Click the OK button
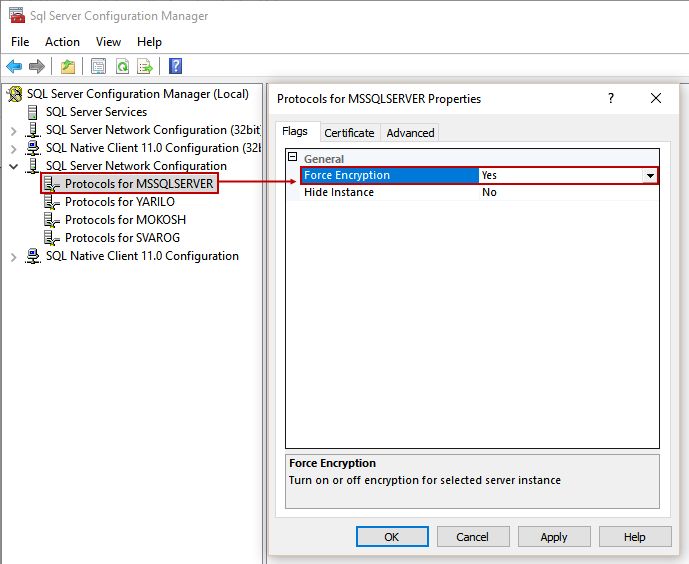This screenshot has width=689, height=564. tap(392, 537)
